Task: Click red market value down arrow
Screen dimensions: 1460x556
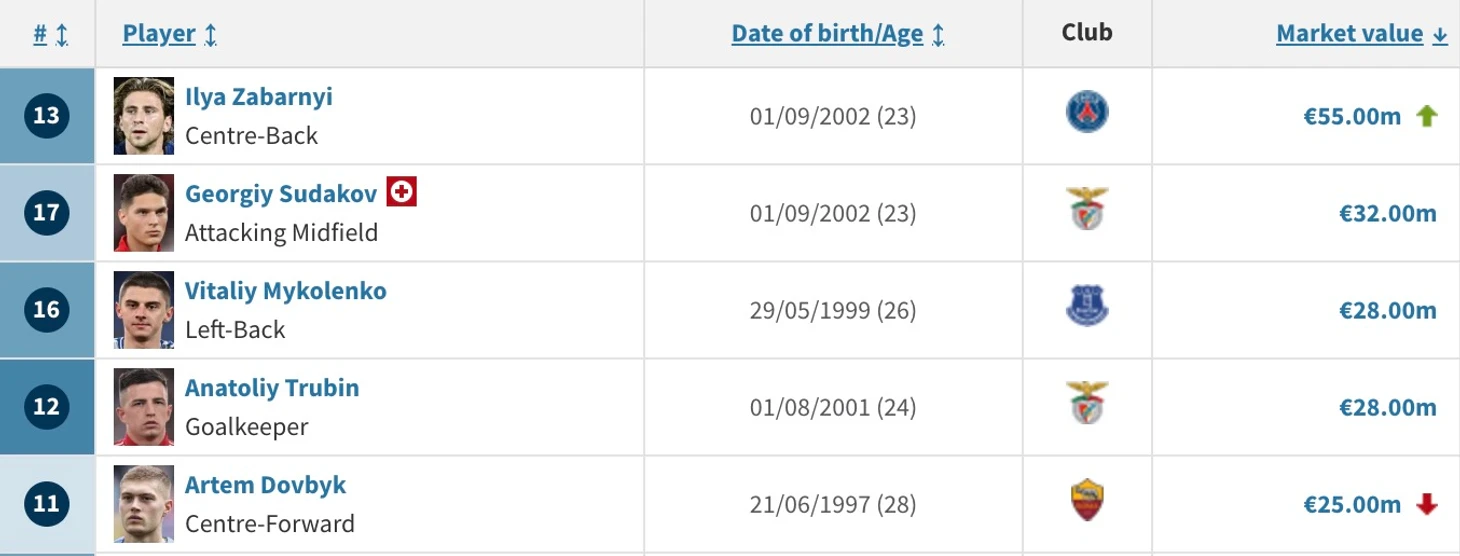Action: point(1427,505)
